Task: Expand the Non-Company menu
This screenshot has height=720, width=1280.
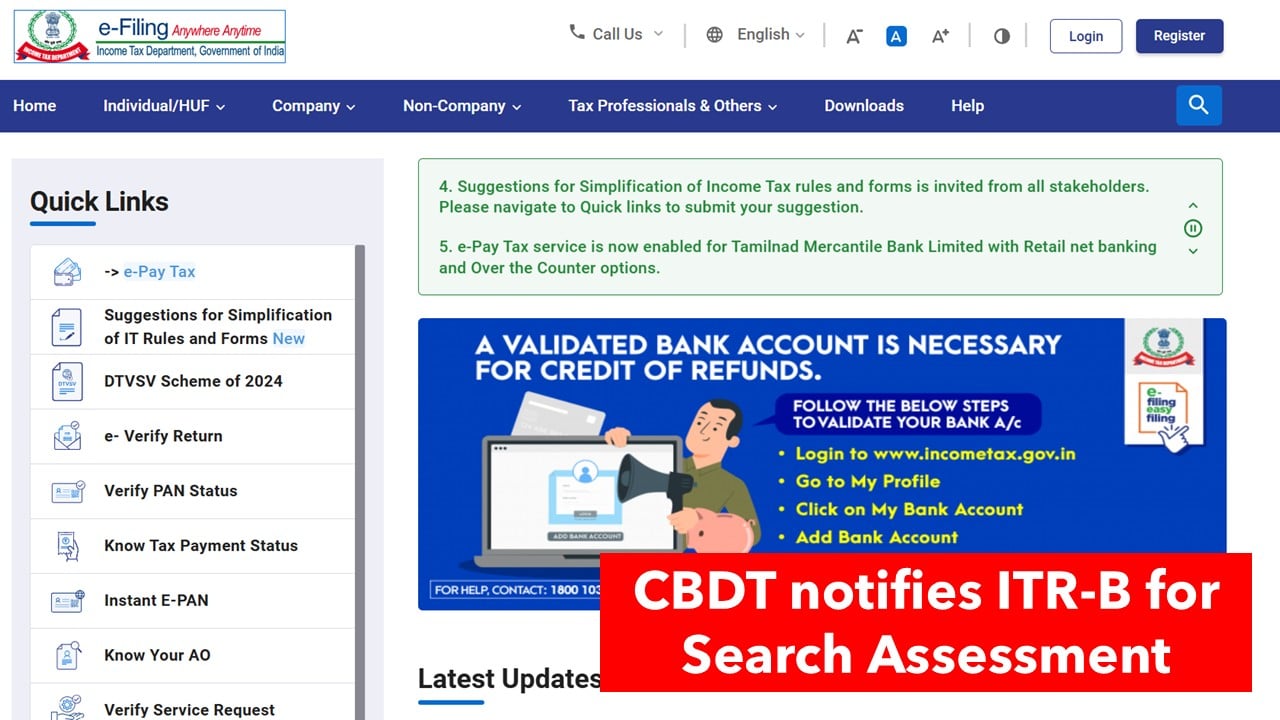Action: pyautogui.click(x=462, y=106)
